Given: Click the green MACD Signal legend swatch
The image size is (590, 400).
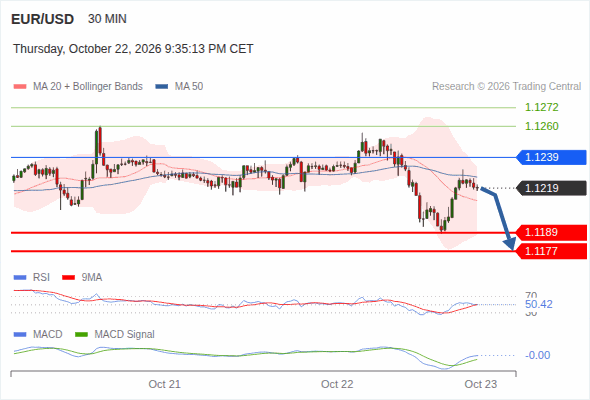Looking at the screenshot, I should tap(81, 334).
